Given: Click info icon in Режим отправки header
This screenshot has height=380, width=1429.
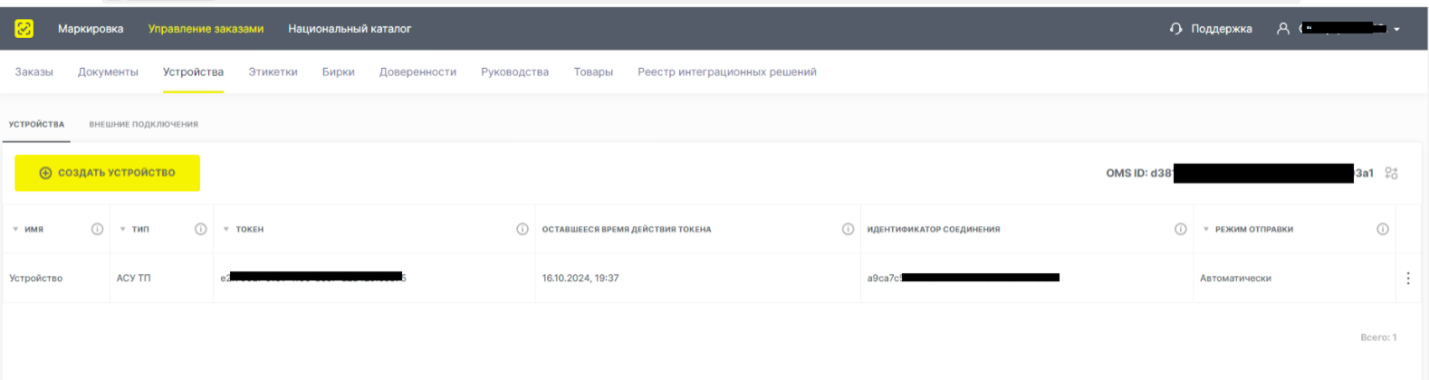Looking at the screenshot, I should click(1382, 229).
